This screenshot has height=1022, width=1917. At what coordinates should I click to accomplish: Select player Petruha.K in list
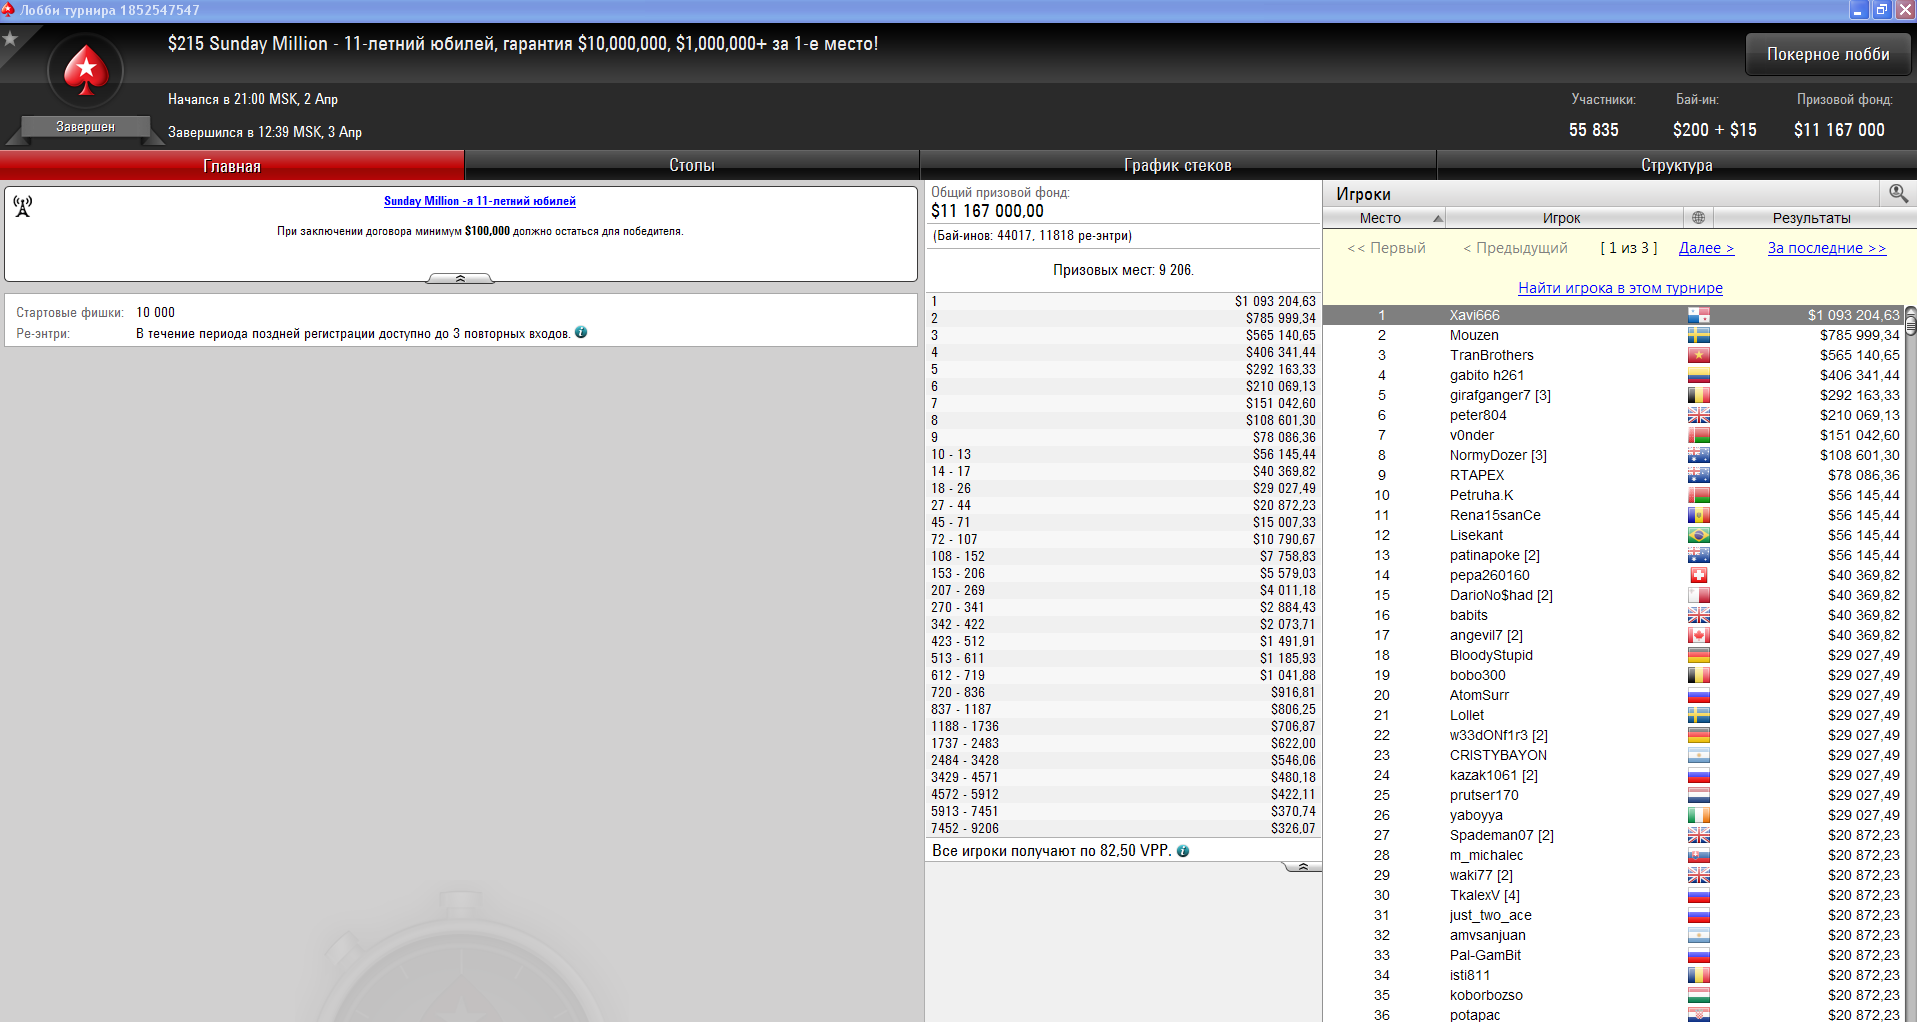(1613, 495)
